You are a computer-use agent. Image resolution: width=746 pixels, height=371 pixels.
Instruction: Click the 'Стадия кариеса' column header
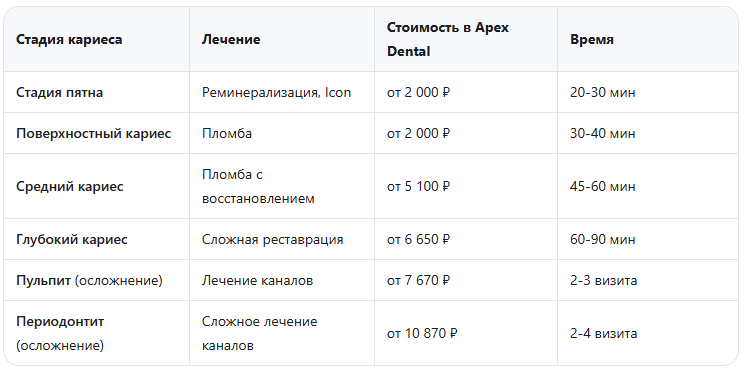(69, 39)
